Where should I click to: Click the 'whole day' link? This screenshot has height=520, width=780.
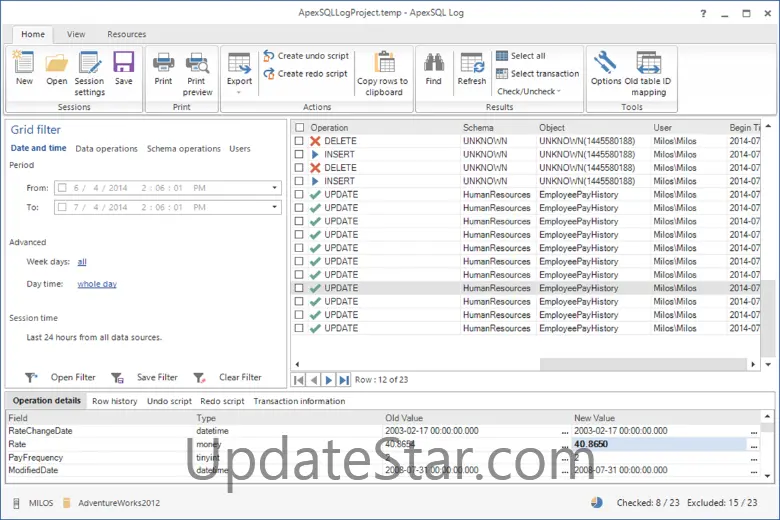[97, 284]
